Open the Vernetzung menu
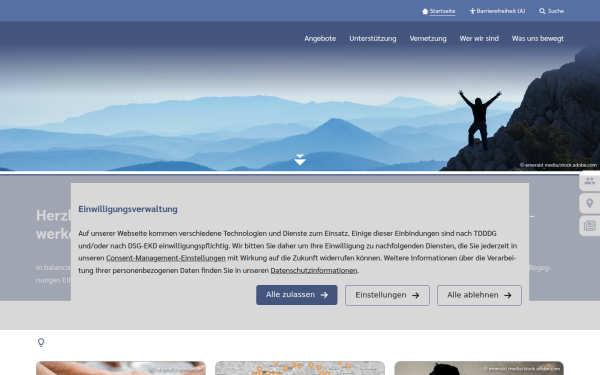Image resolution: width=600 pixels, height=375 pixels. pyautogui.click(x=428, y=39)
